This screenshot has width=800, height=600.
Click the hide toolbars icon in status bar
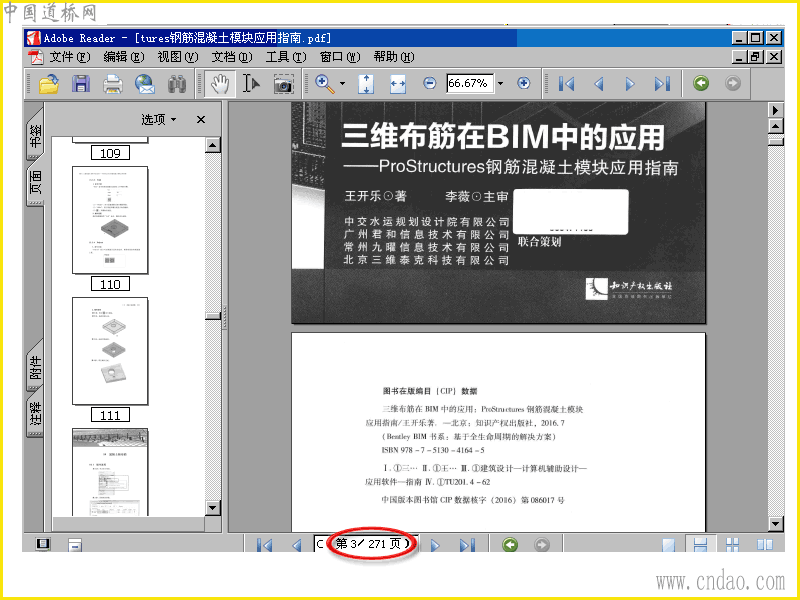(x=74, y=545)
